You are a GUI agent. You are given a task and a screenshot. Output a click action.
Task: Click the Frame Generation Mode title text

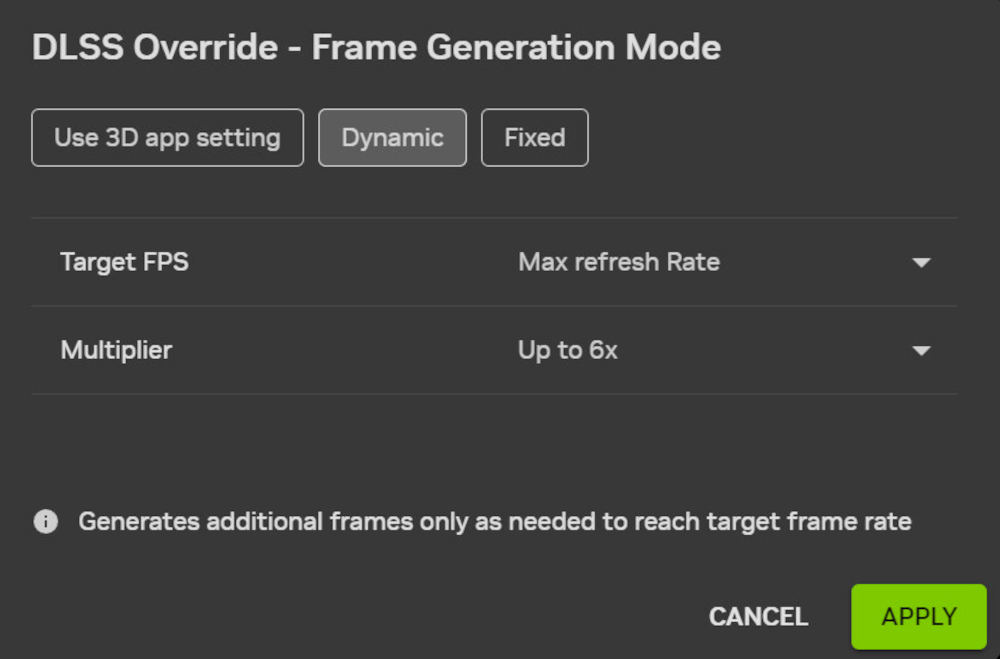516,48
